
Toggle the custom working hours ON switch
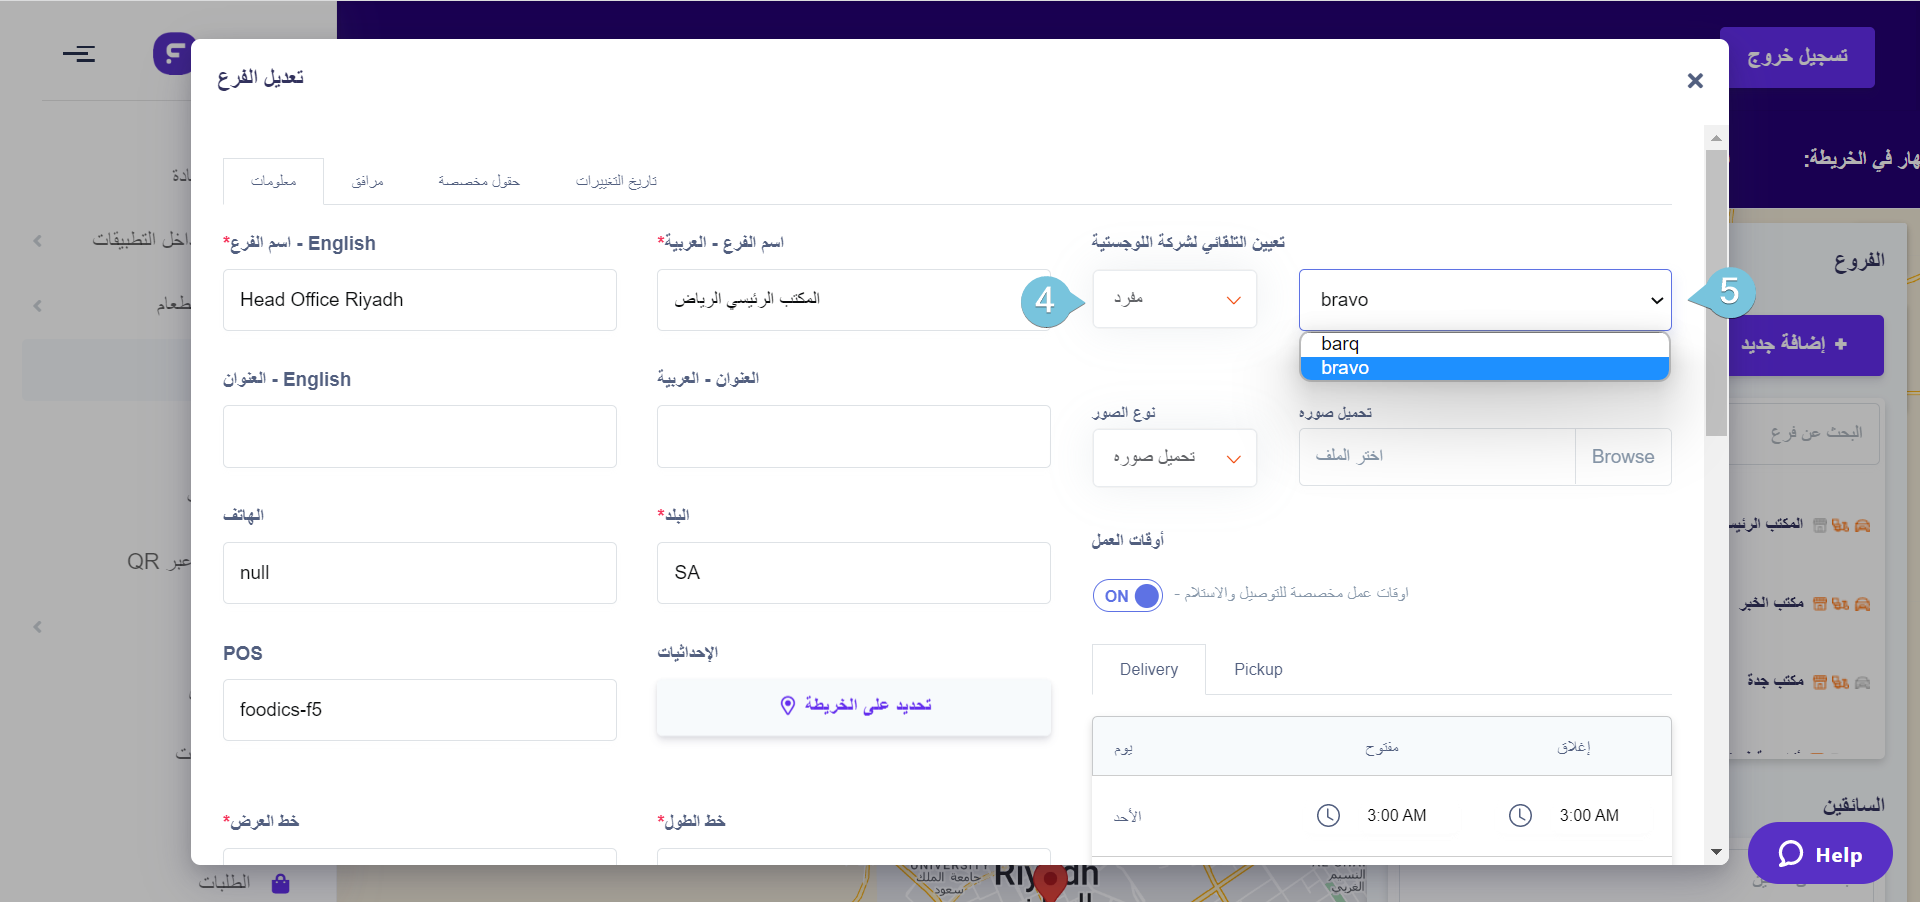pyautogui.click(x=1128, y=596)
